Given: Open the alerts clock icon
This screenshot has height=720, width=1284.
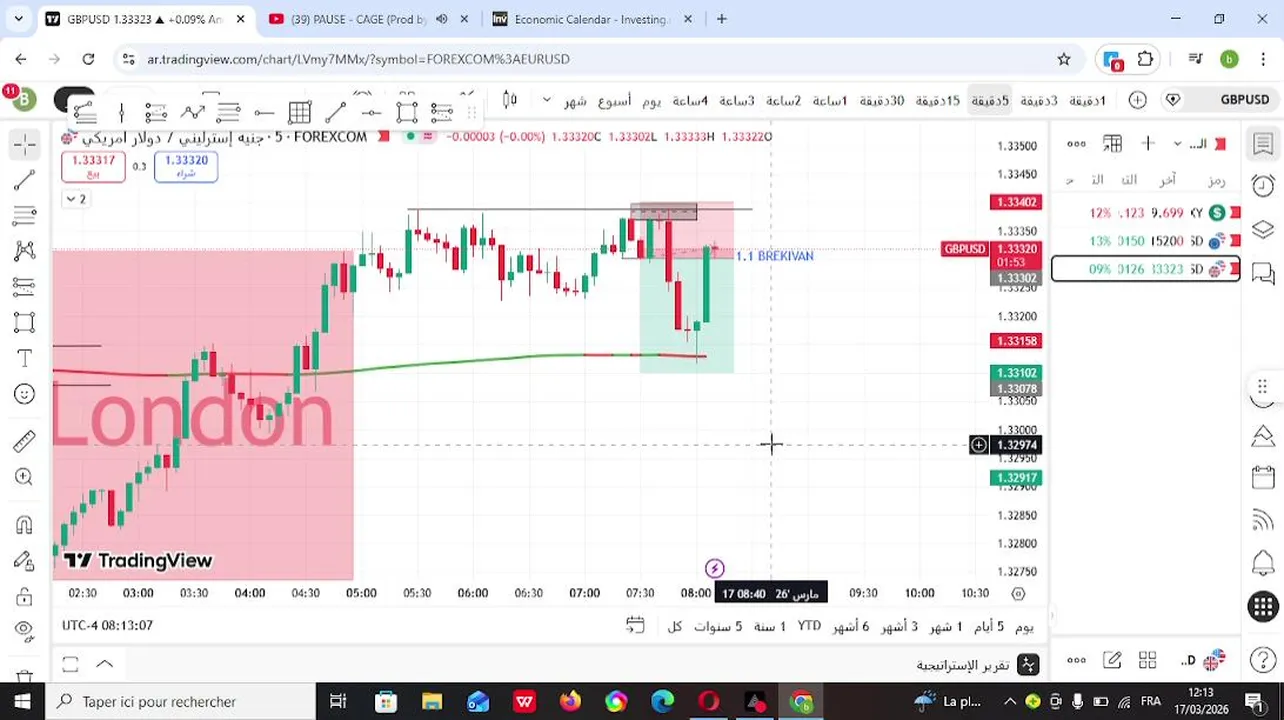Looking at the screenshot, I should click(1263, 186).
